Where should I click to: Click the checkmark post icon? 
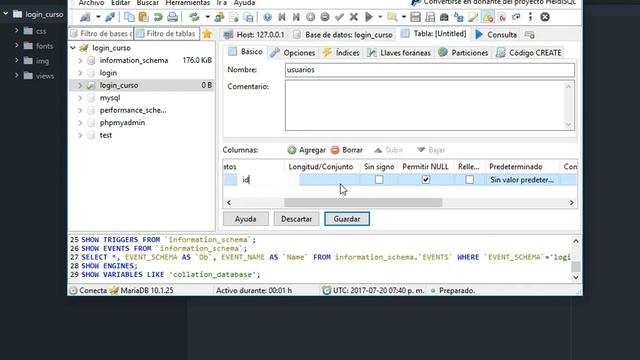tap(339, 17)
